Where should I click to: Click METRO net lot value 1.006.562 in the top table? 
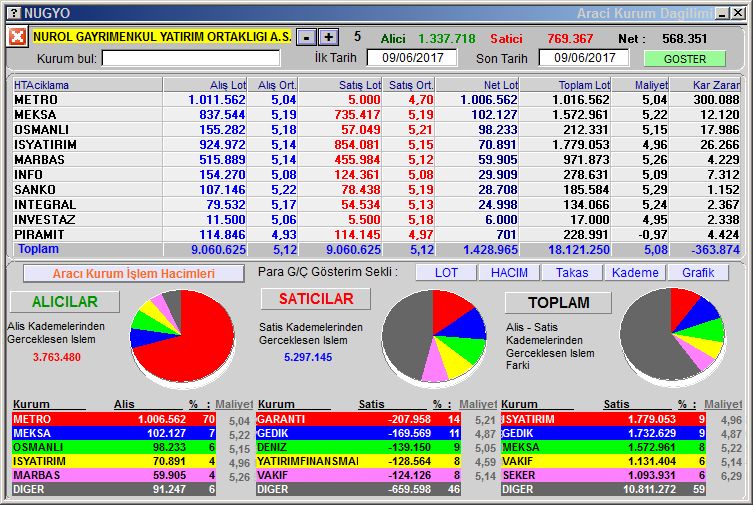(x=489, y=100)
